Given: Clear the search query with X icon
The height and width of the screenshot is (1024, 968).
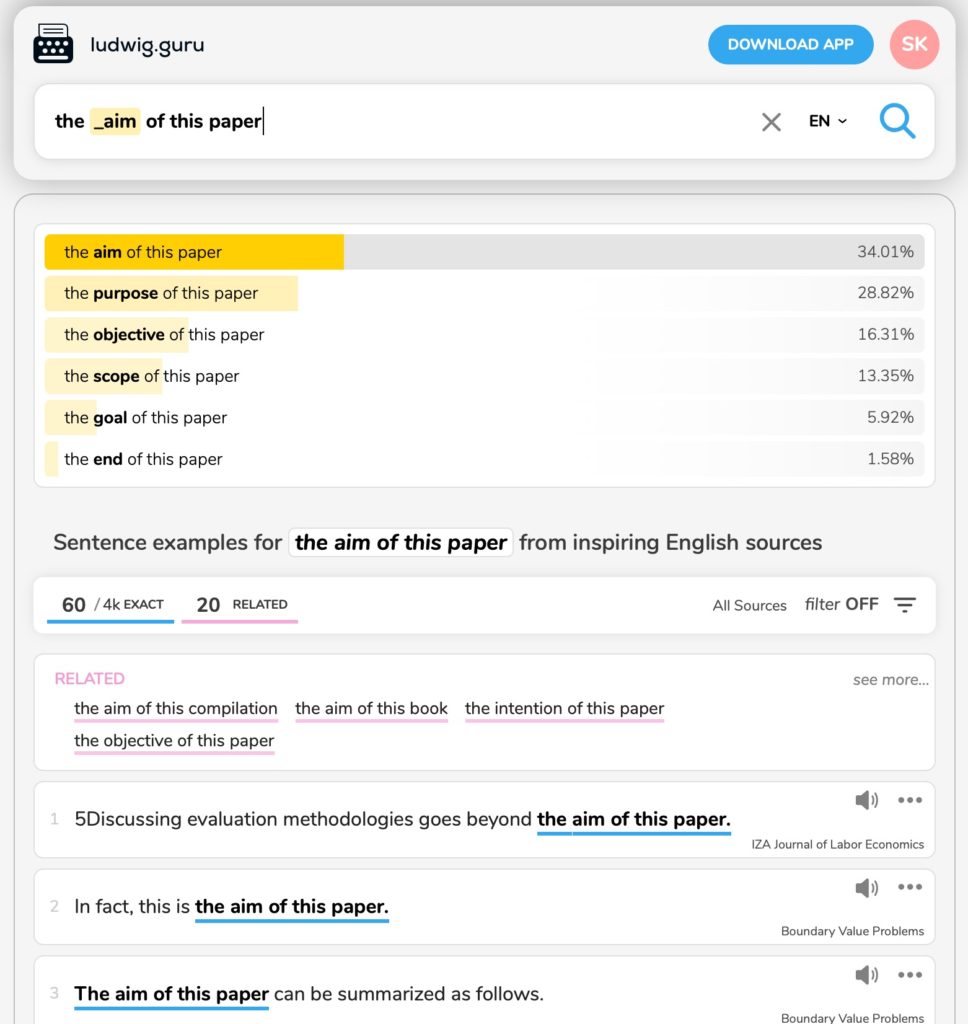Looking at the screenshot, I should pos(771,122).
